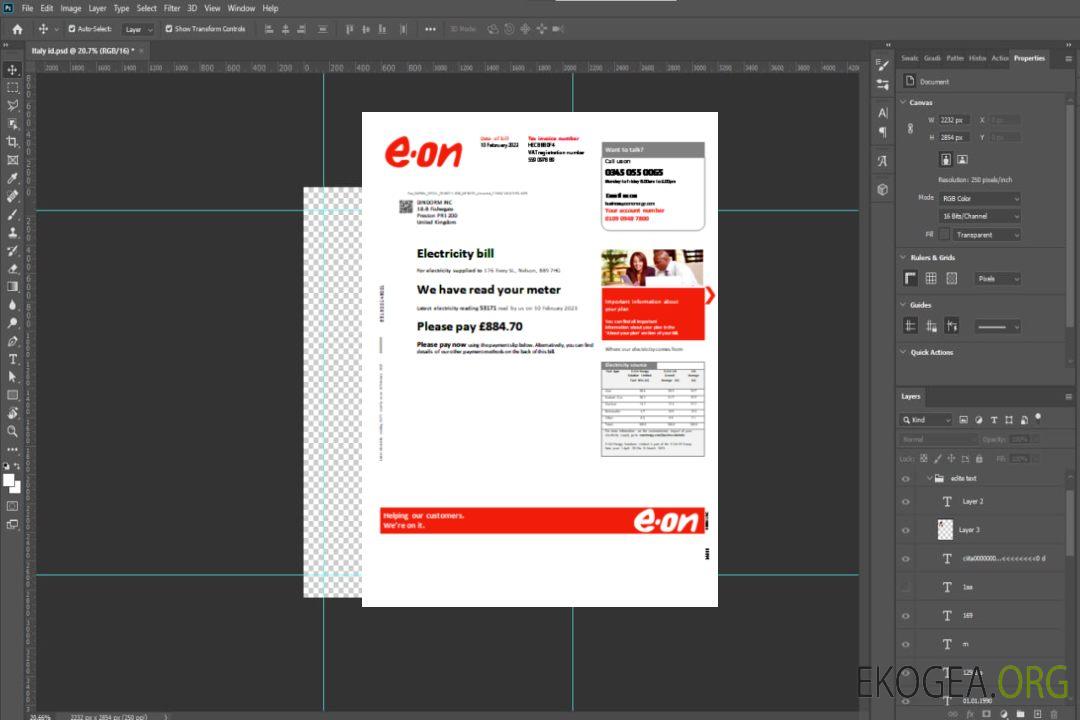Select the Horizontal Type tool
Viewport: 1080px width, 720px height.
pos(13,358)
